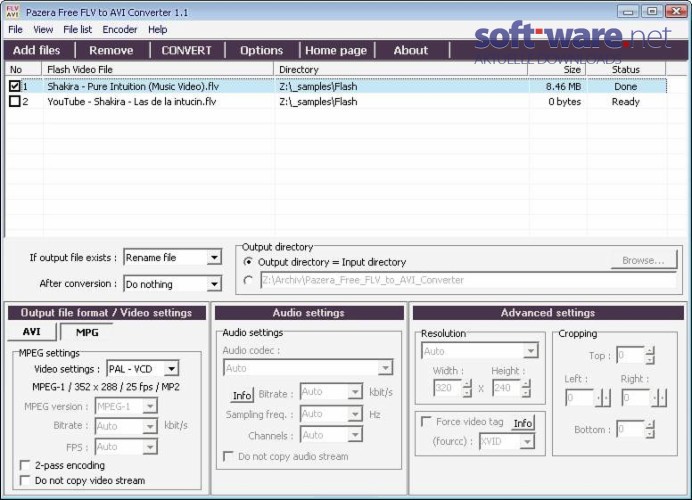
Task: Click the Cropping Top value field
Action: point(631,355)
